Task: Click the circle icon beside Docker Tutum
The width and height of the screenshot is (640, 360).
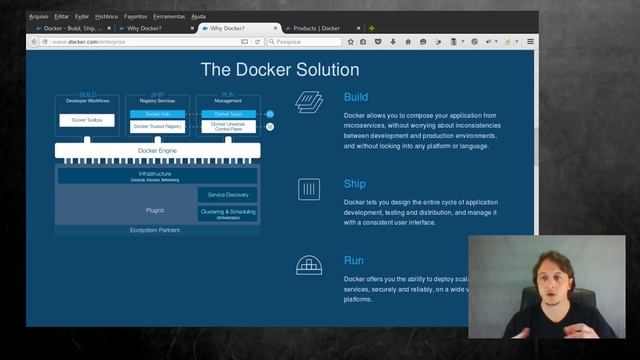Action: (x=270, y=114)
